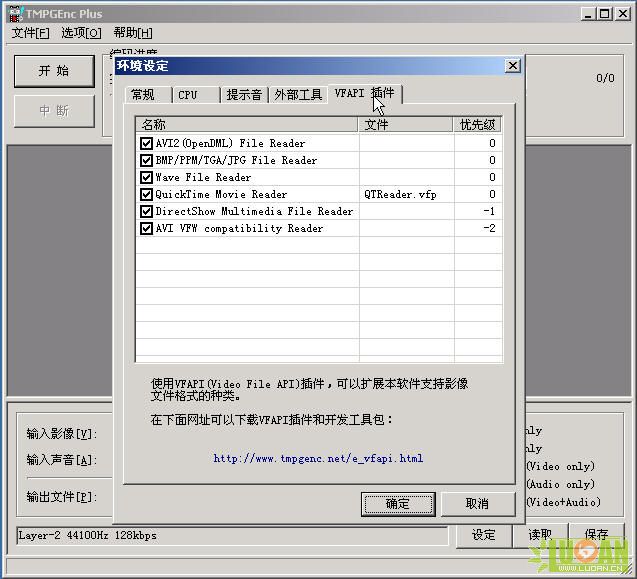
Task: Sort by the 优先级 column header
Action: (477, 125)
